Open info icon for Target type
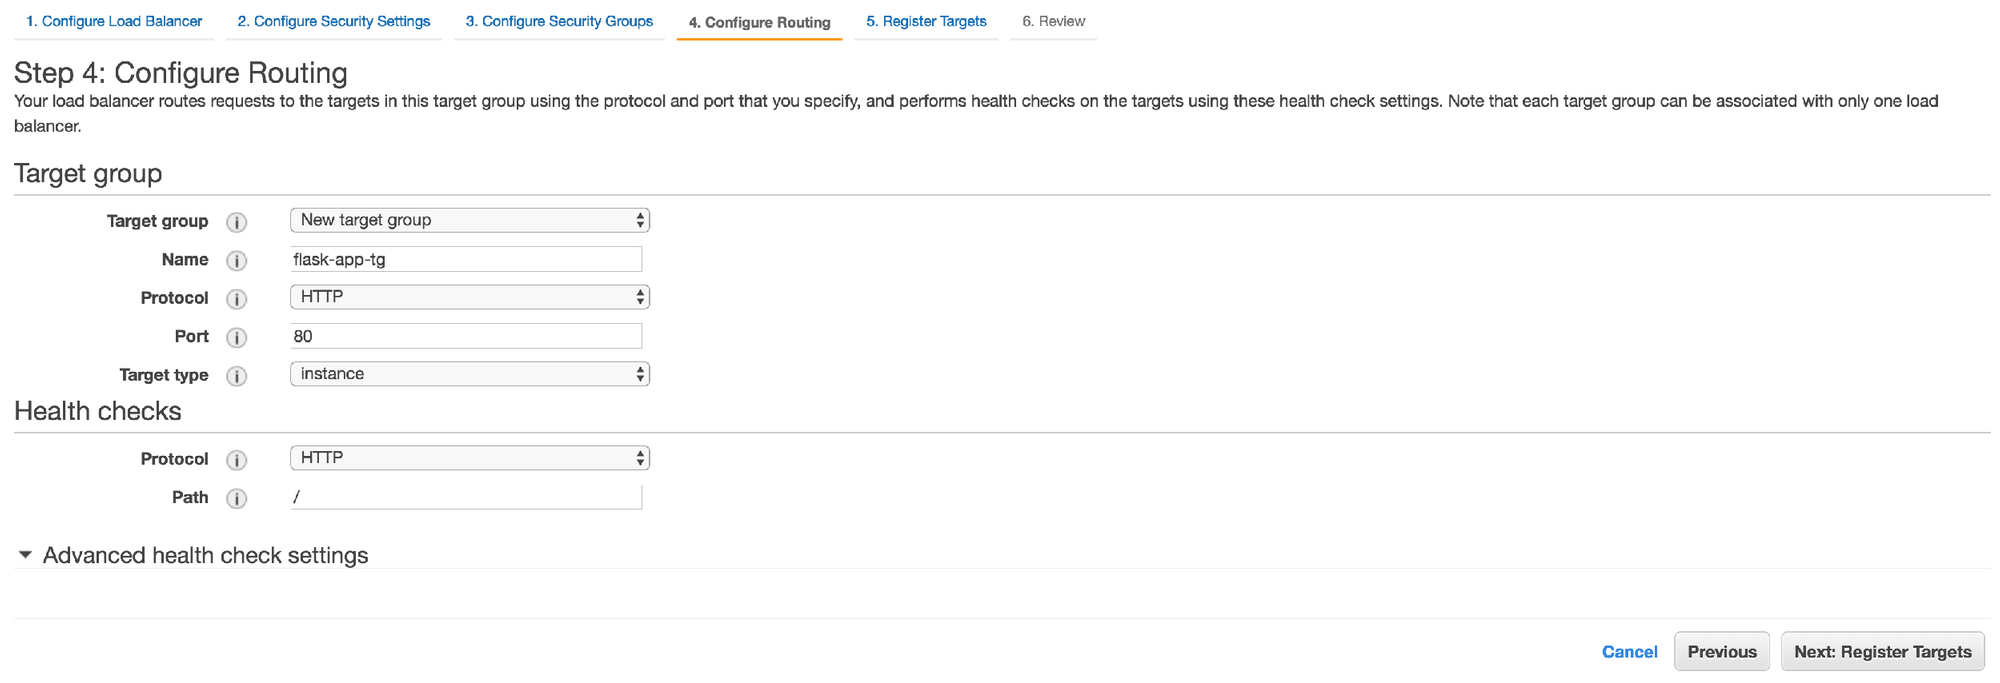2000x683 pixels. tap(236, 376)
